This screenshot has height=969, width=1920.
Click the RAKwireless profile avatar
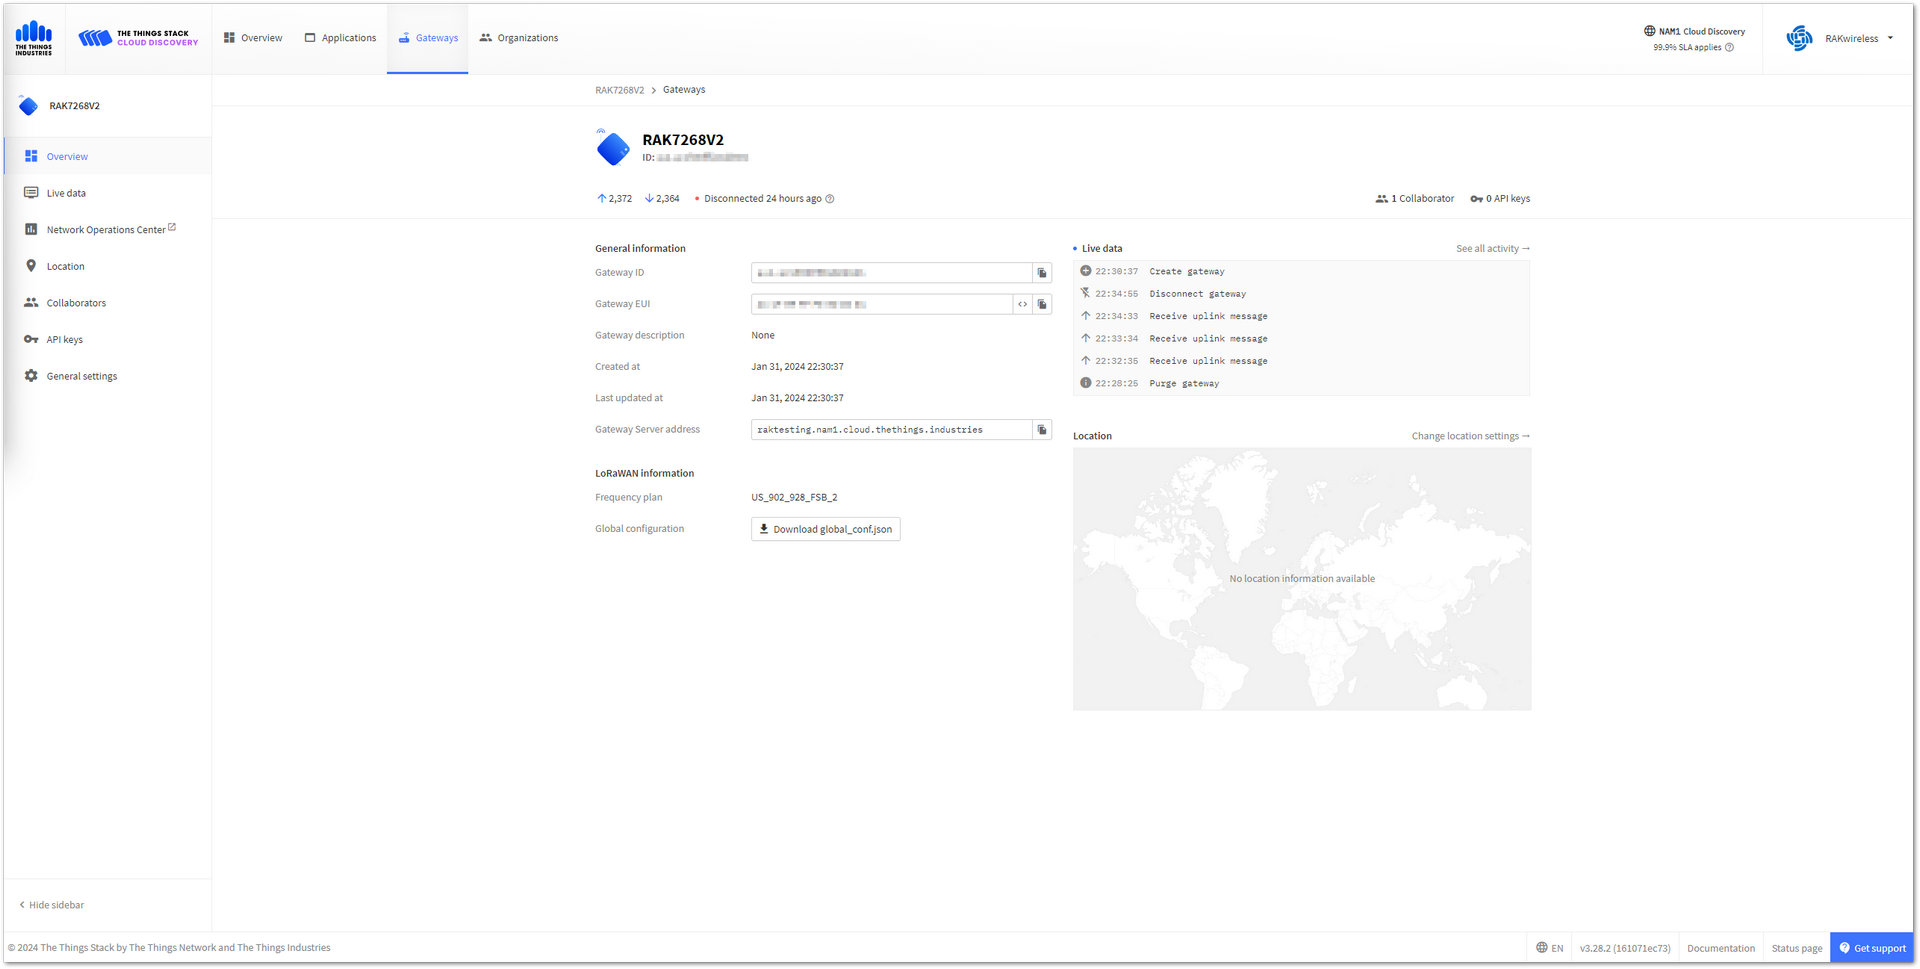click(1799, 38)
